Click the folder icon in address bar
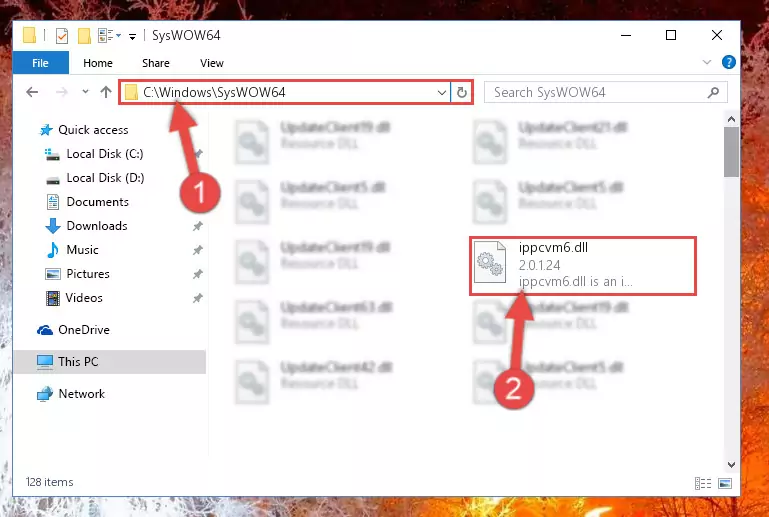 coord(131,92)
